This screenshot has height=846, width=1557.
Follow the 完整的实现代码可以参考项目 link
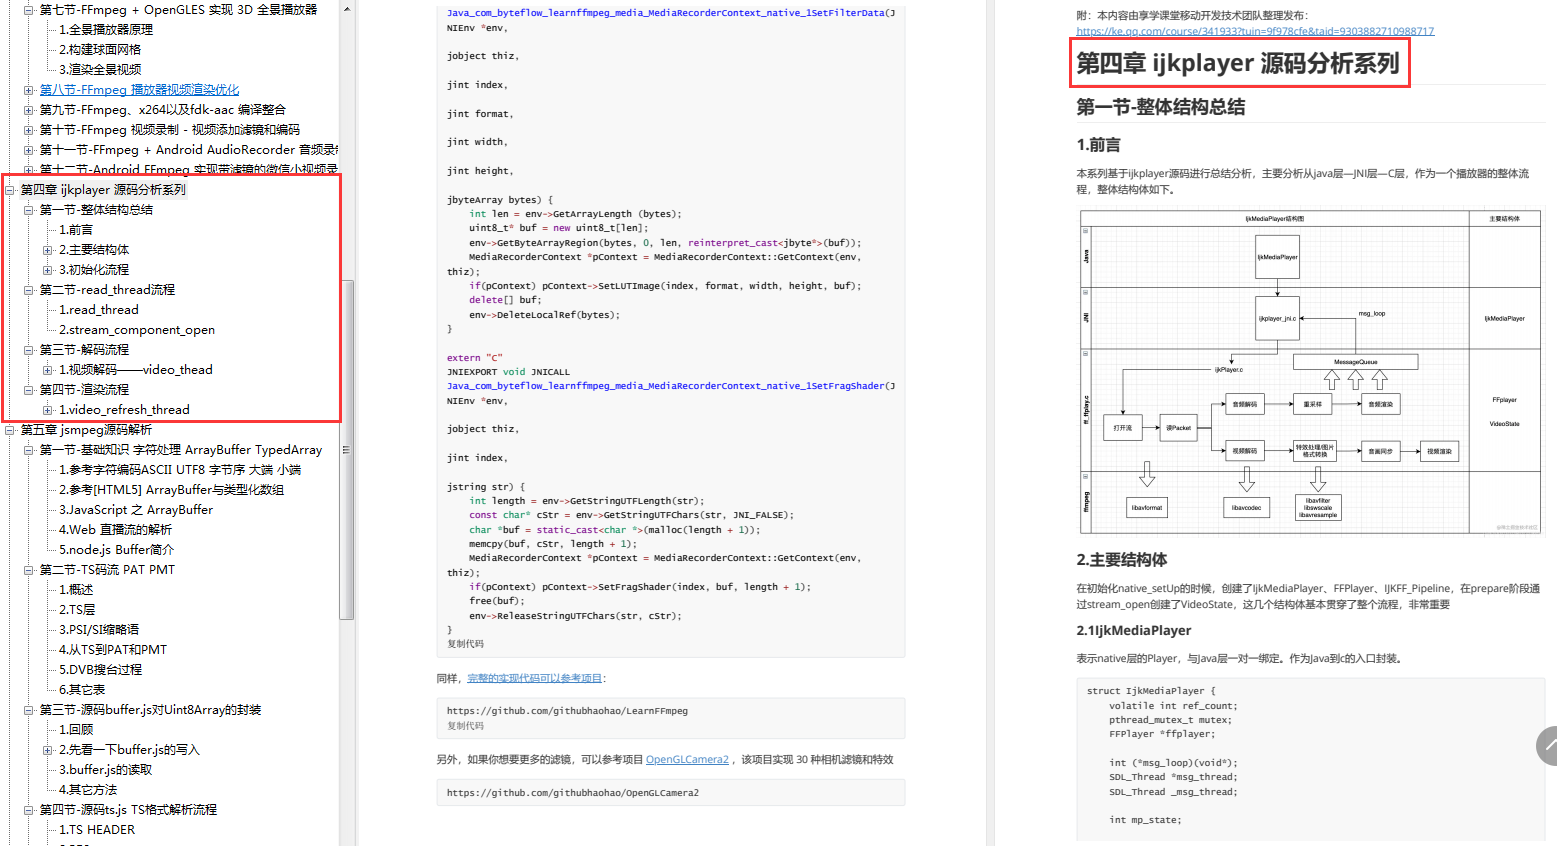[x=535, y=678]
